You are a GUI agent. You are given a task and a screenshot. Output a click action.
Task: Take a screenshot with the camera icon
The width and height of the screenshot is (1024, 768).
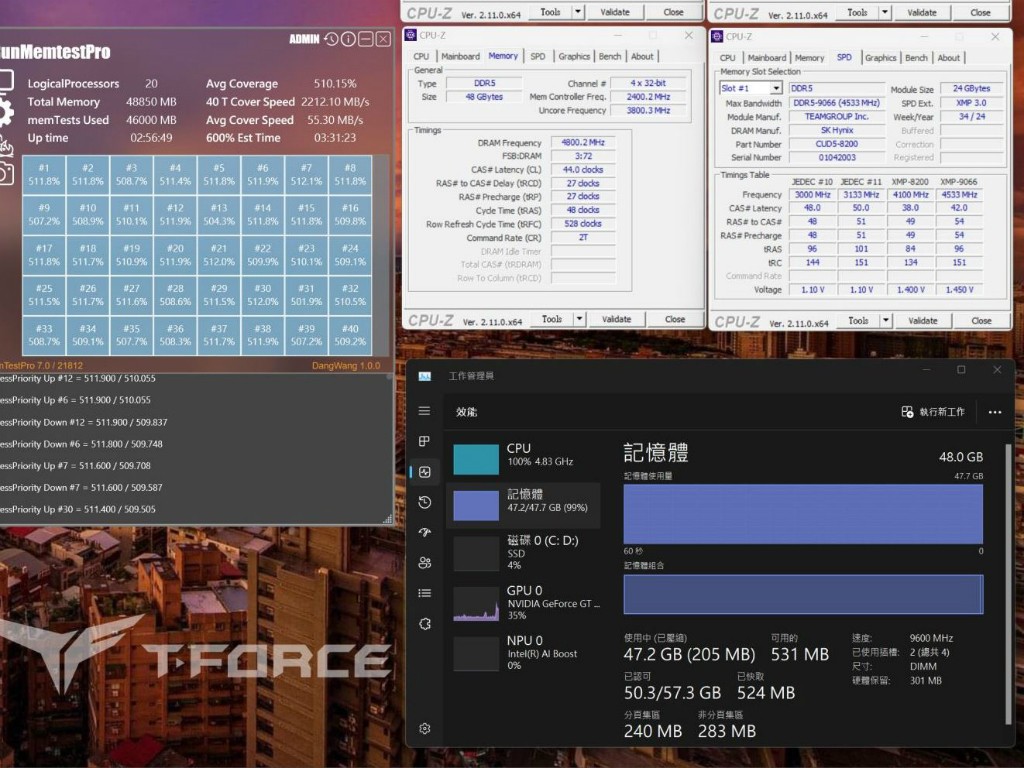(5, 173)
